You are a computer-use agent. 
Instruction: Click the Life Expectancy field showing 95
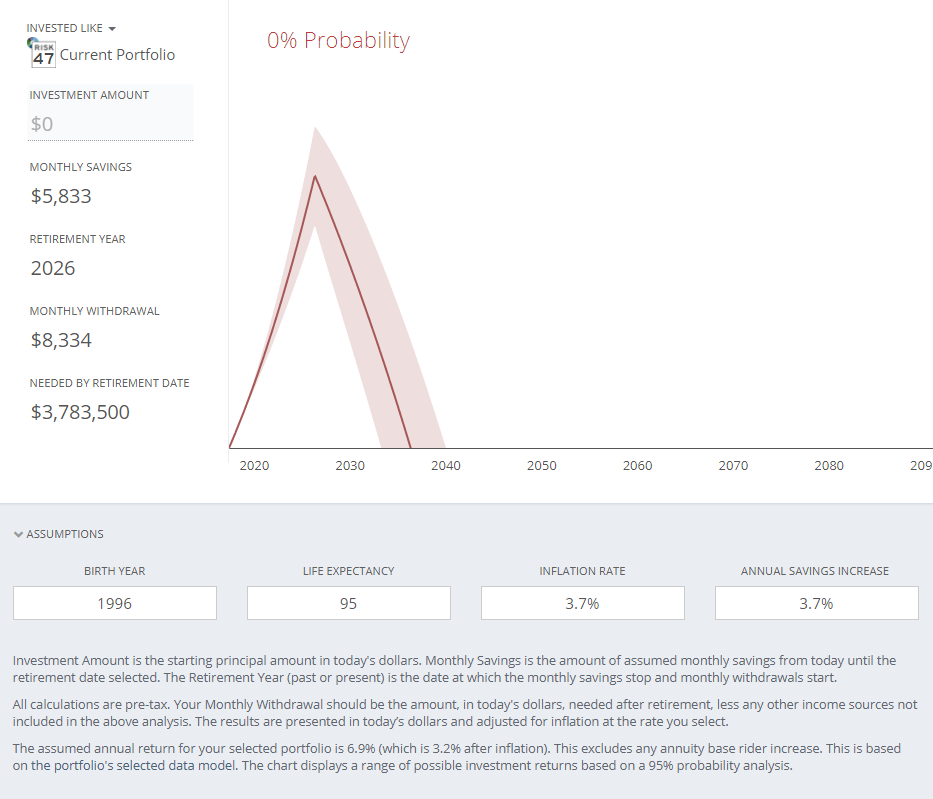pyautogui.click(x=349, y=603)
